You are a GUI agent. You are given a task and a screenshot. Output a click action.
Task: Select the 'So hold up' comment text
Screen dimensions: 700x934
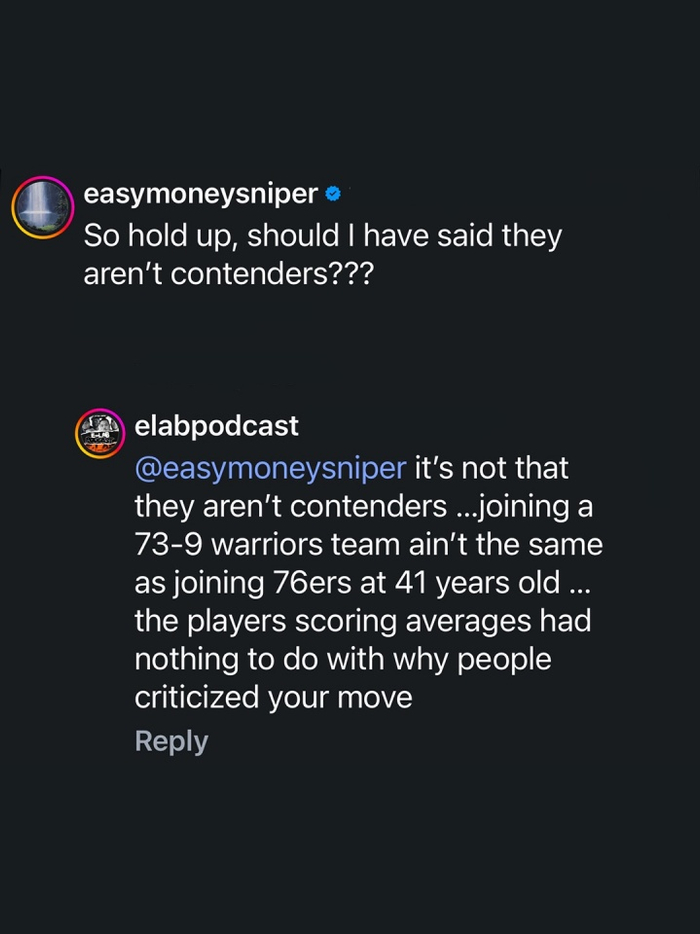[x=322, y=254]
